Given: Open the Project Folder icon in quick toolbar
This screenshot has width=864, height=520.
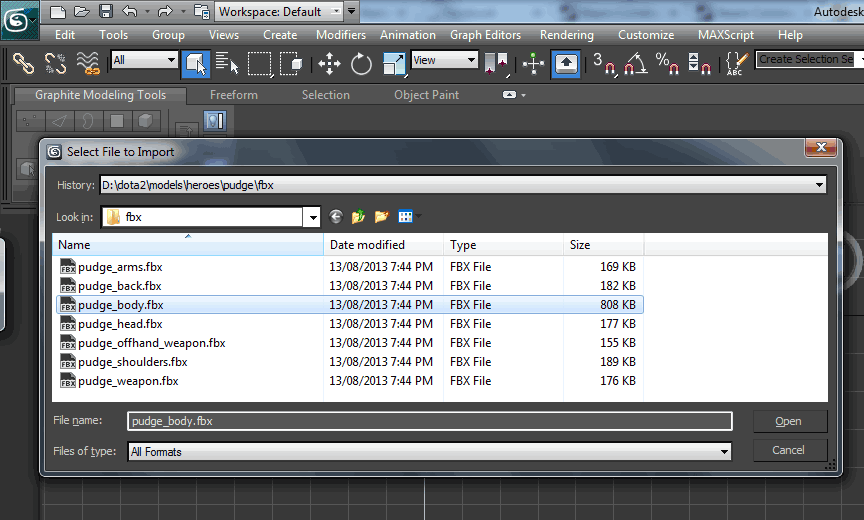Looking at the screenshot, I should [x=202, y=12].
